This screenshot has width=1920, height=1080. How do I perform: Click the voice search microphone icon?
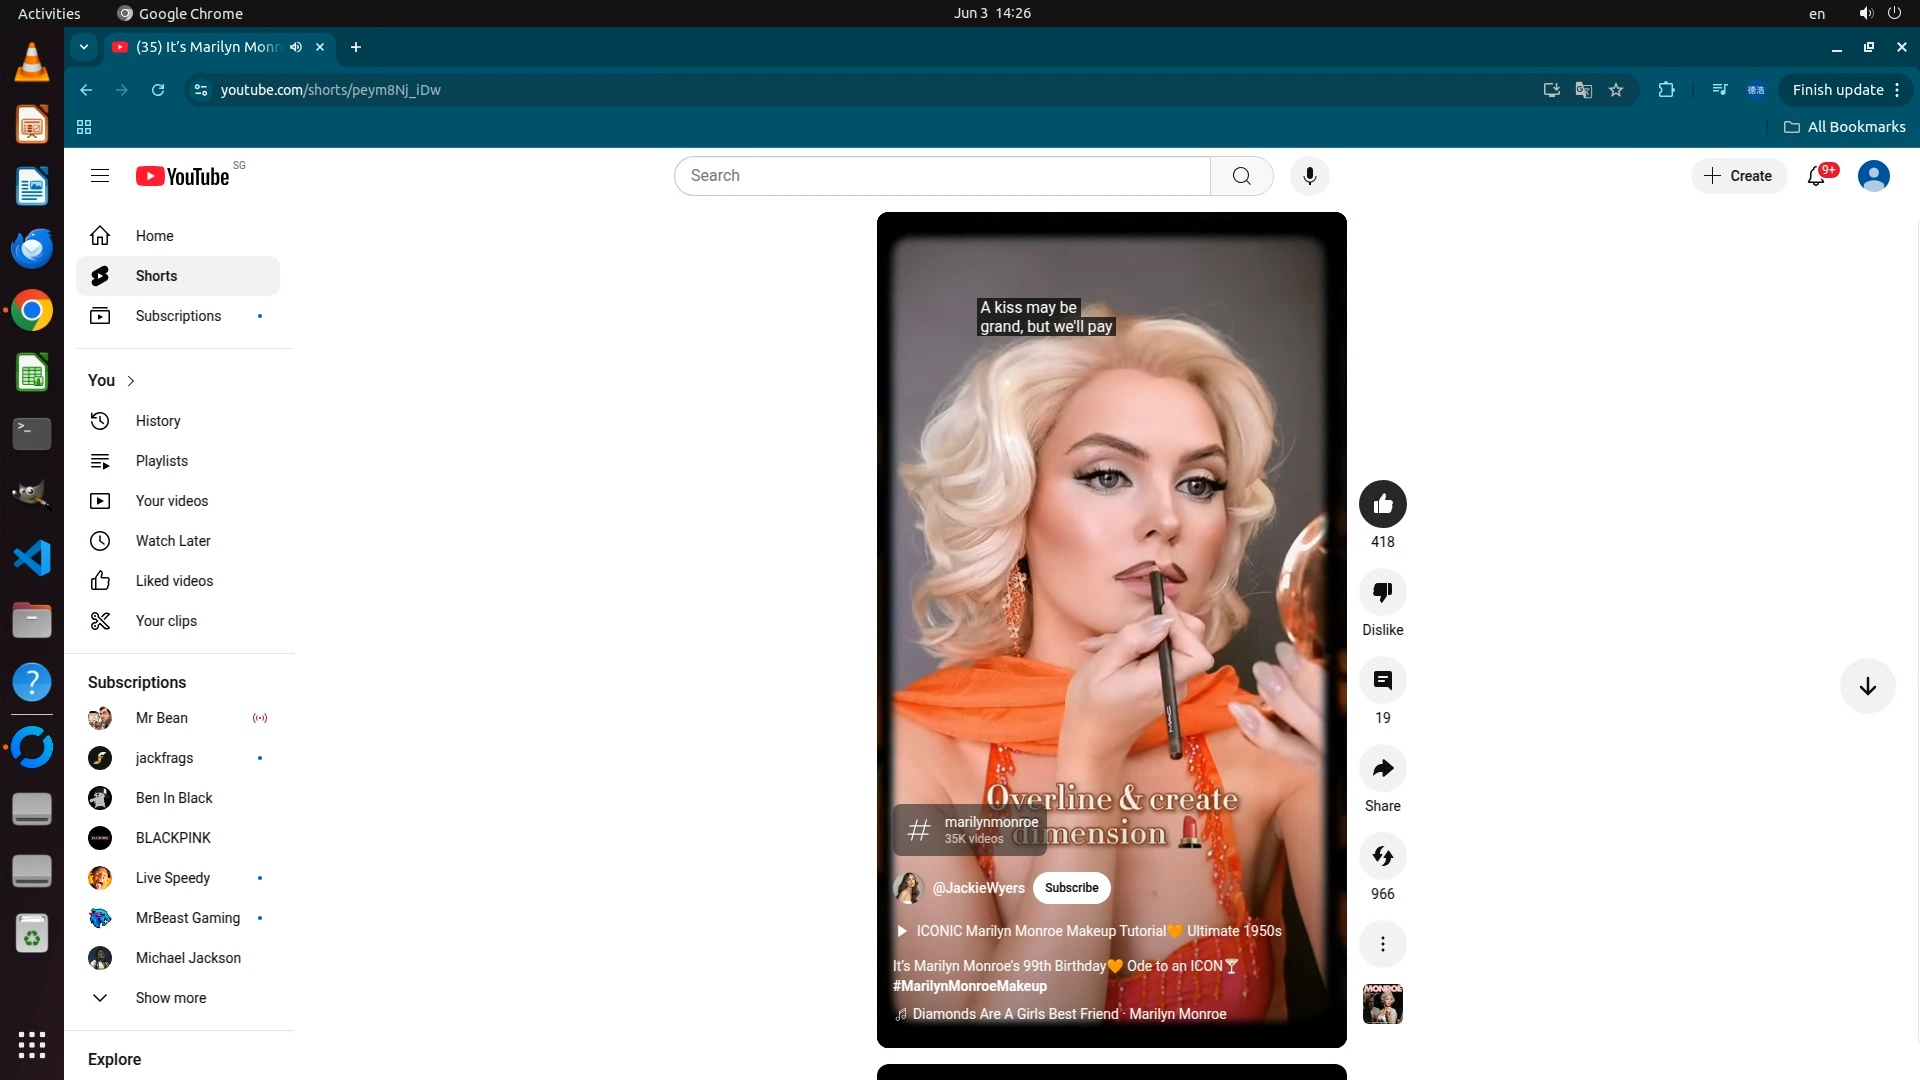pyautogui.click(x=1309, y=176)
